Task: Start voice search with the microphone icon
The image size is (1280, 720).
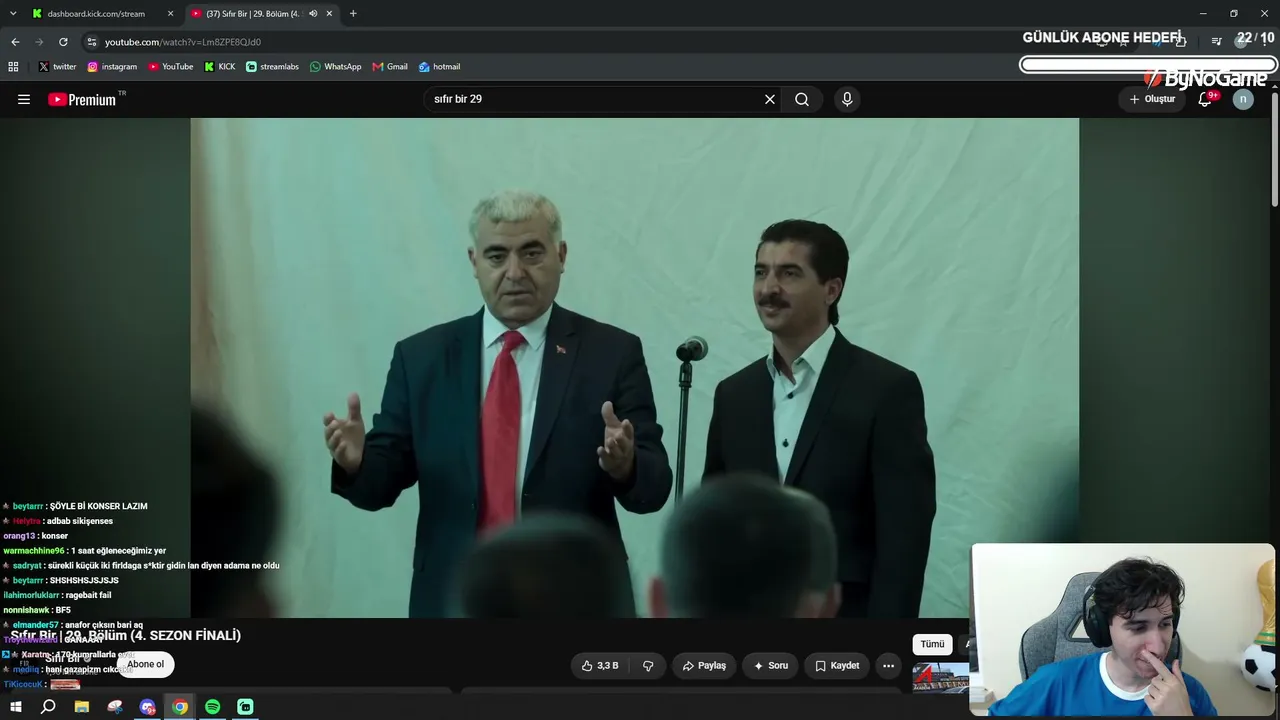Action: coord(847,99)
